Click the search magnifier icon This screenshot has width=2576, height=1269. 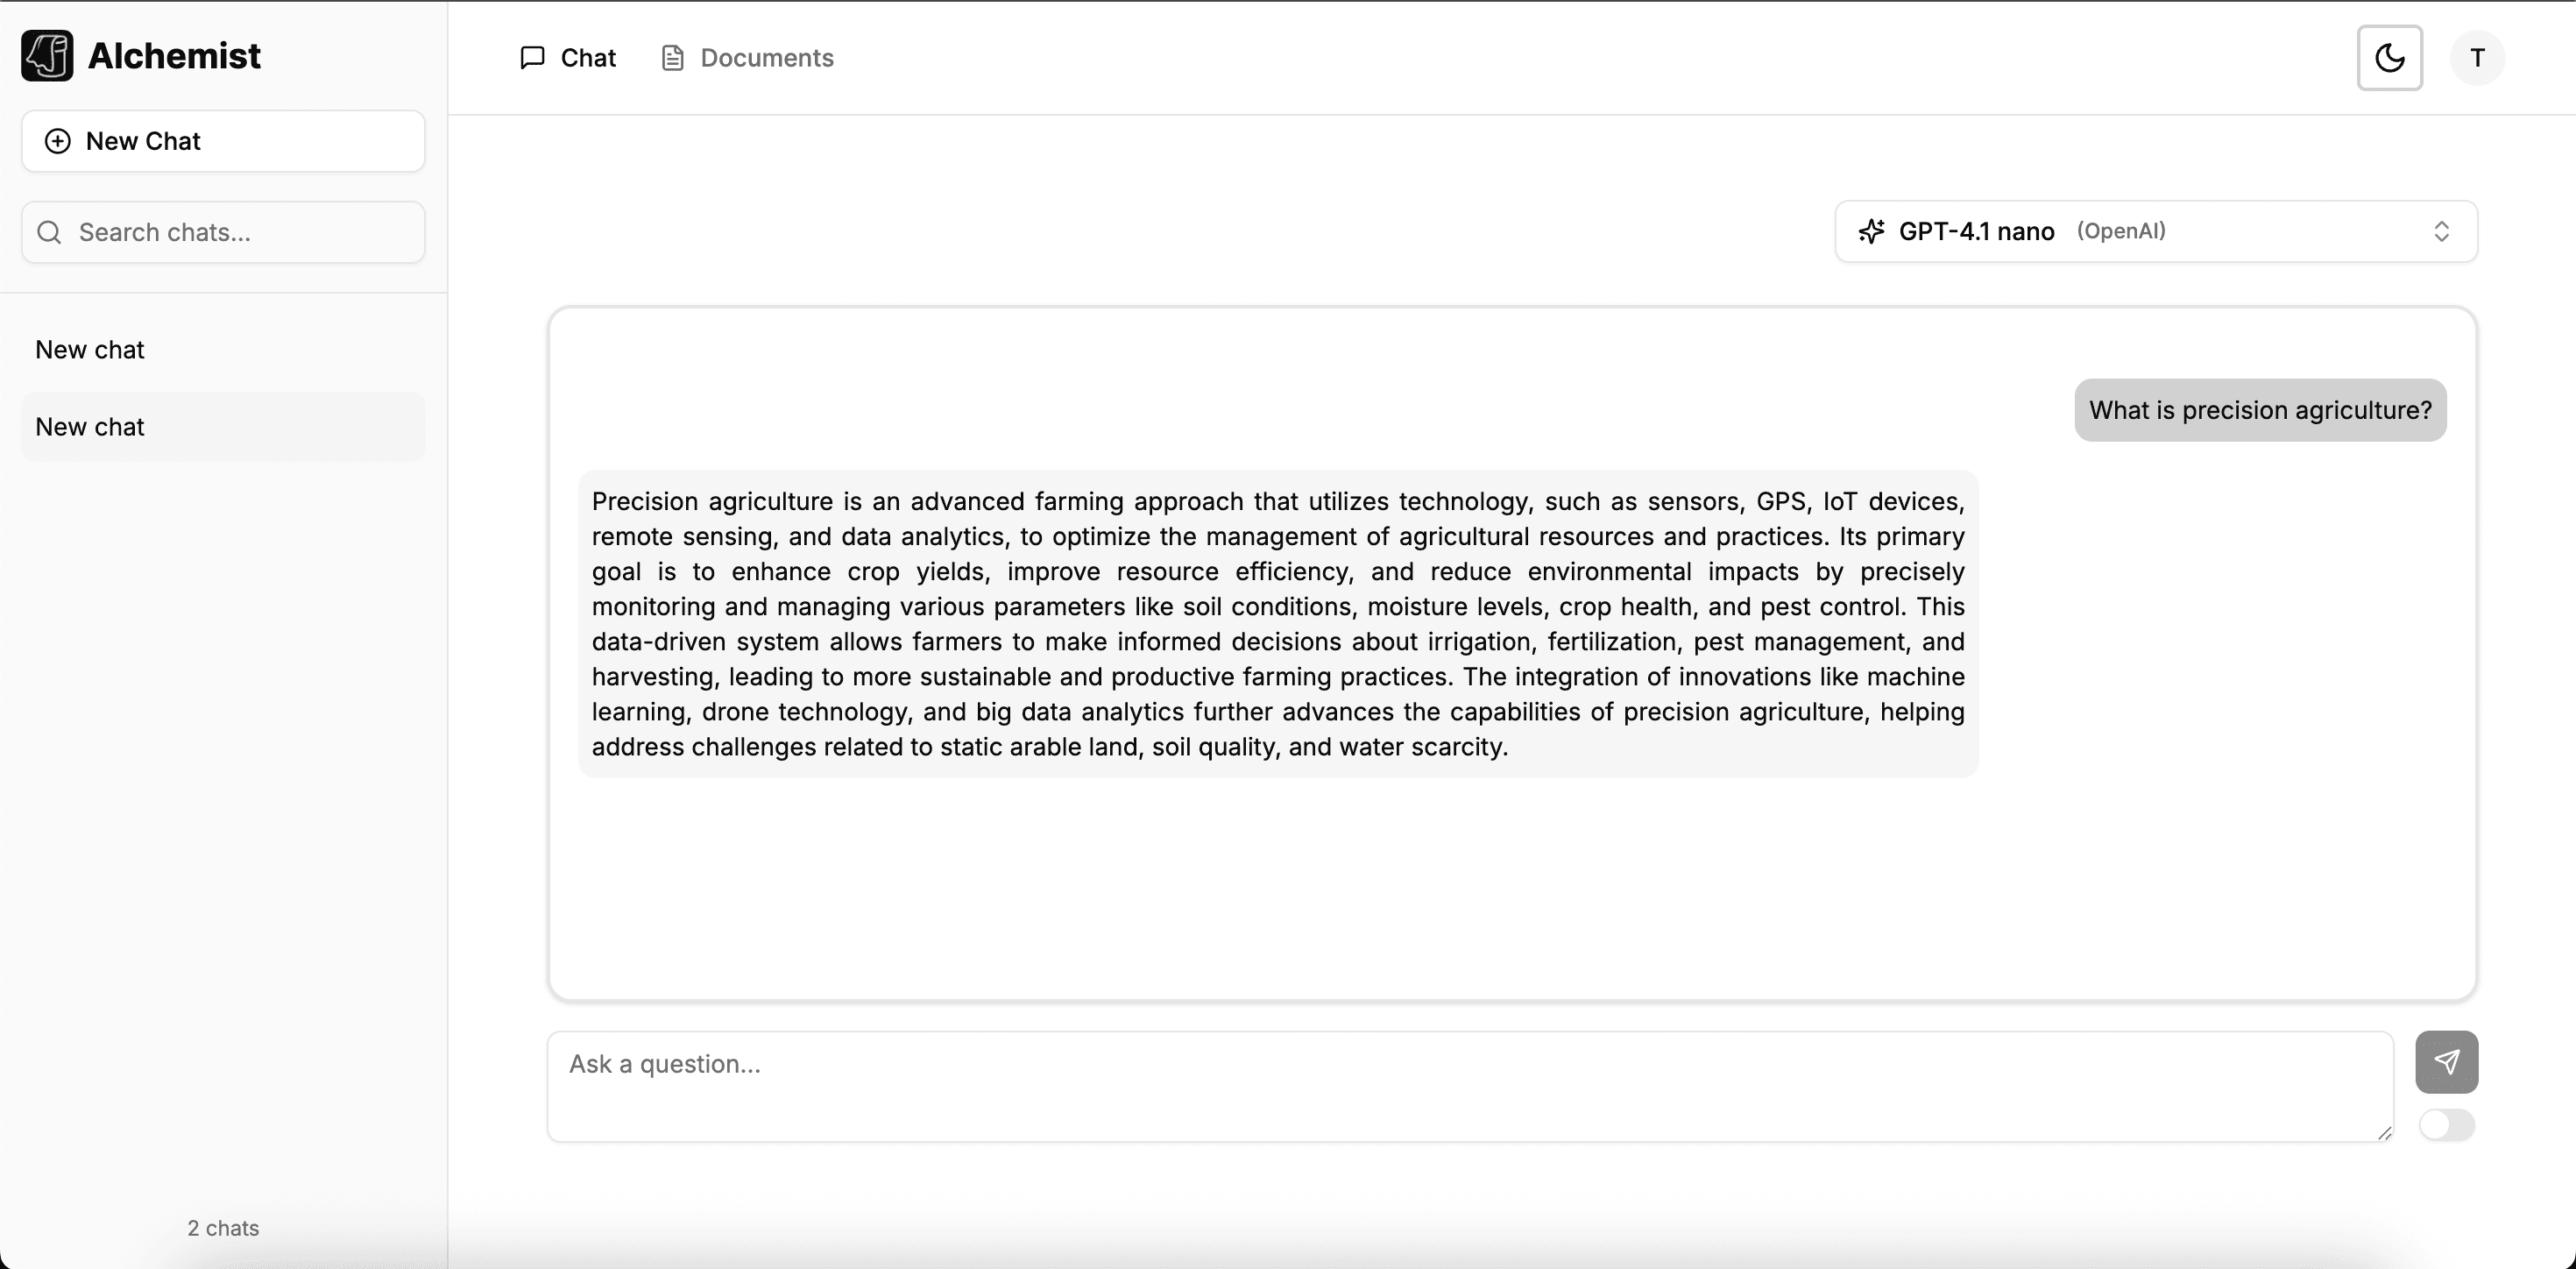(x=49, y=232)
